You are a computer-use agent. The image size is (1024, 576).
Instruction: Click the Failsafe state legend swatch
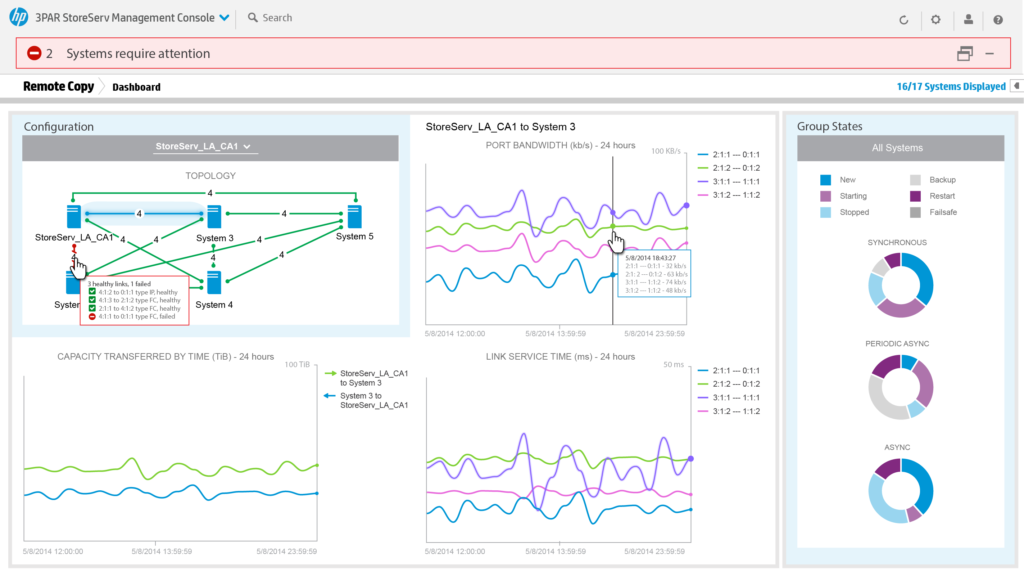pyautogui.click(x=916, y=212)
